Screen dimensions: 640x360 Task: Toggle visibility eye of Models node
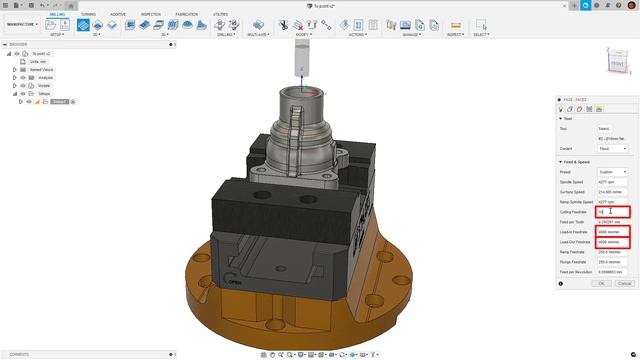coord(23,86)
